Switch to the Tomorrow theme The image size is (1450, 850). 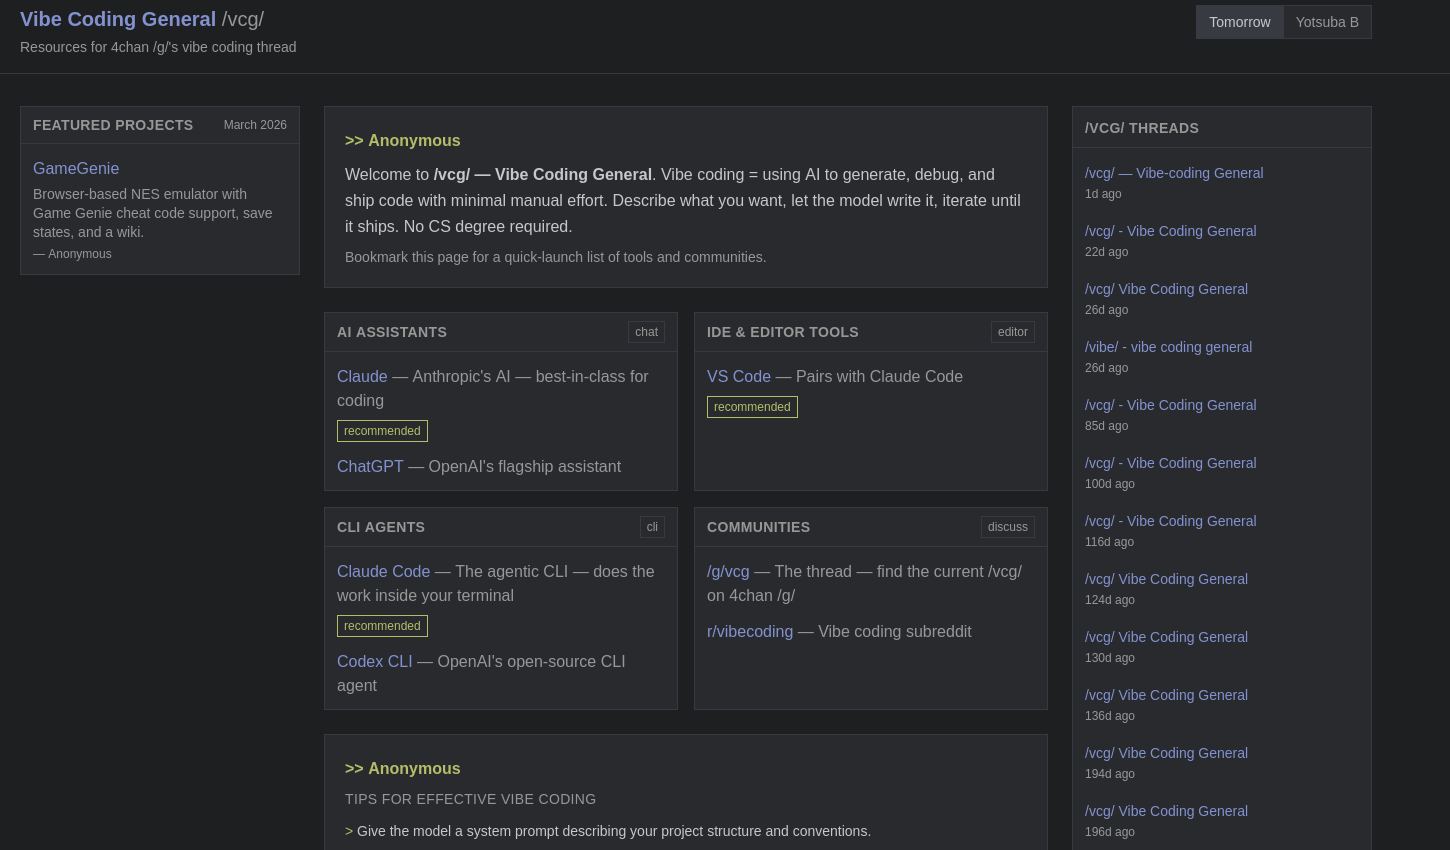pos(1240,22)
